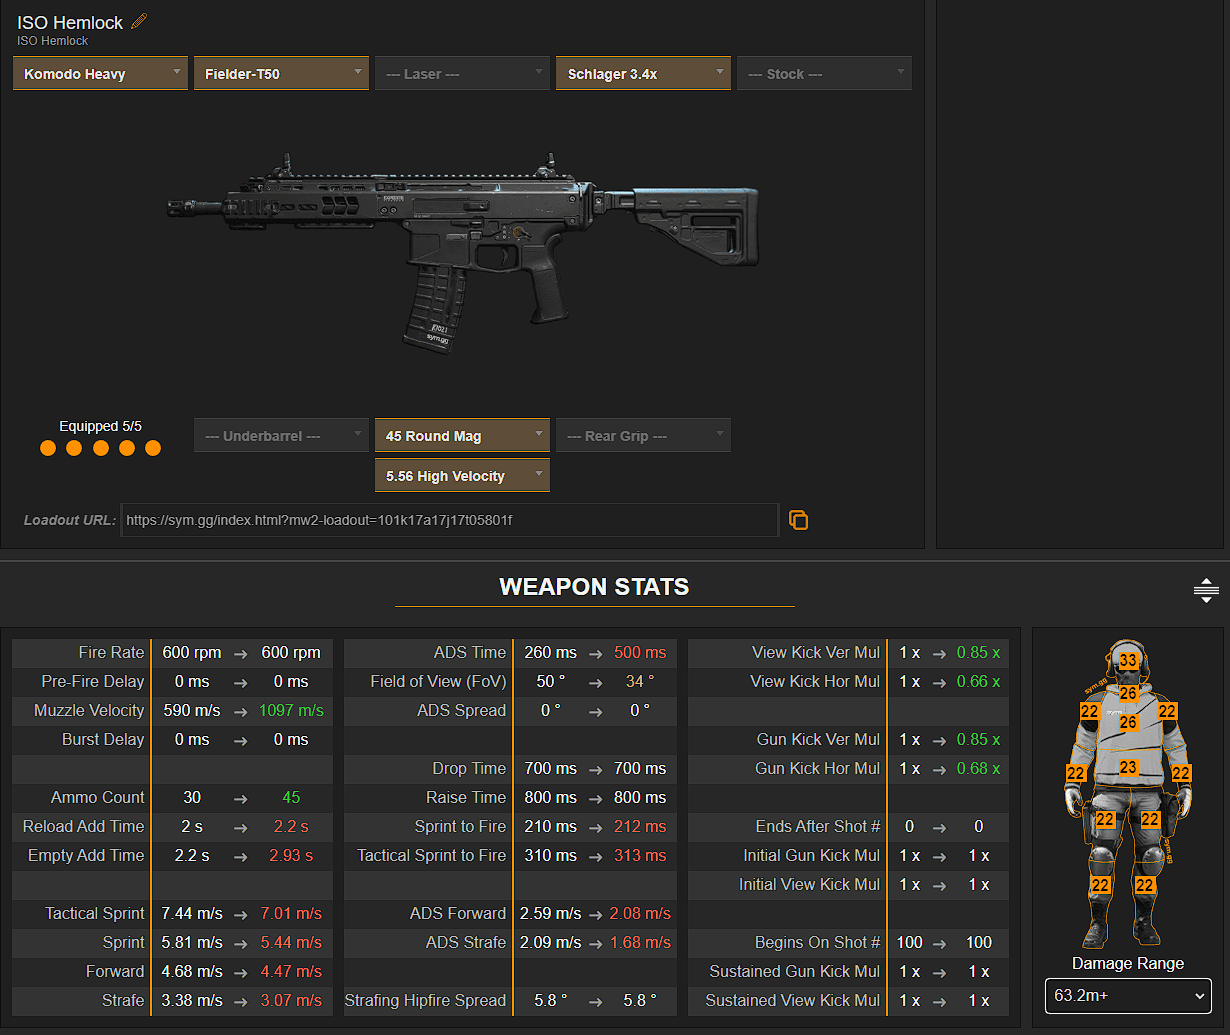
Task: Click the Sustained Gun Kick Mul label
Action: [795, 971]
